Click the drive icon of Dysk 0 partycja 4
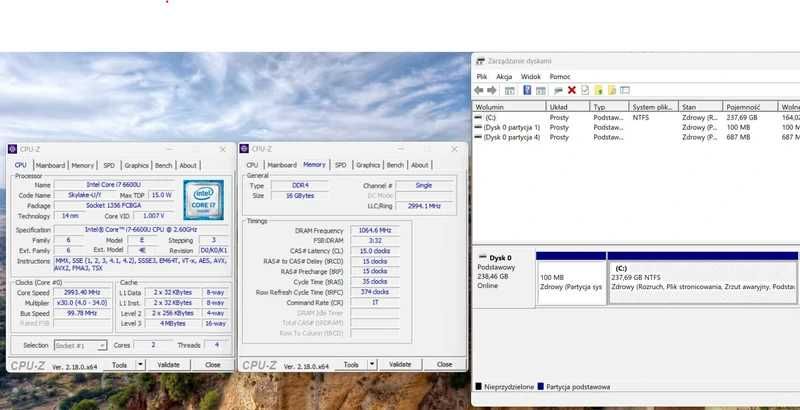 [x=478, y=137]
